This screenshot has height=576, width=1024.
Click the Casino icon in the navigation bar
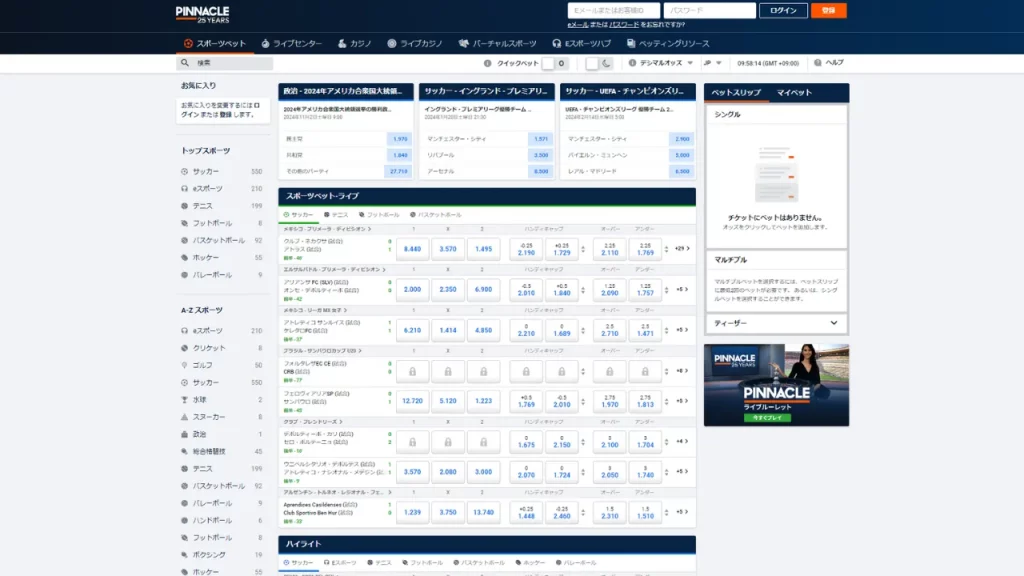(341, 44)
